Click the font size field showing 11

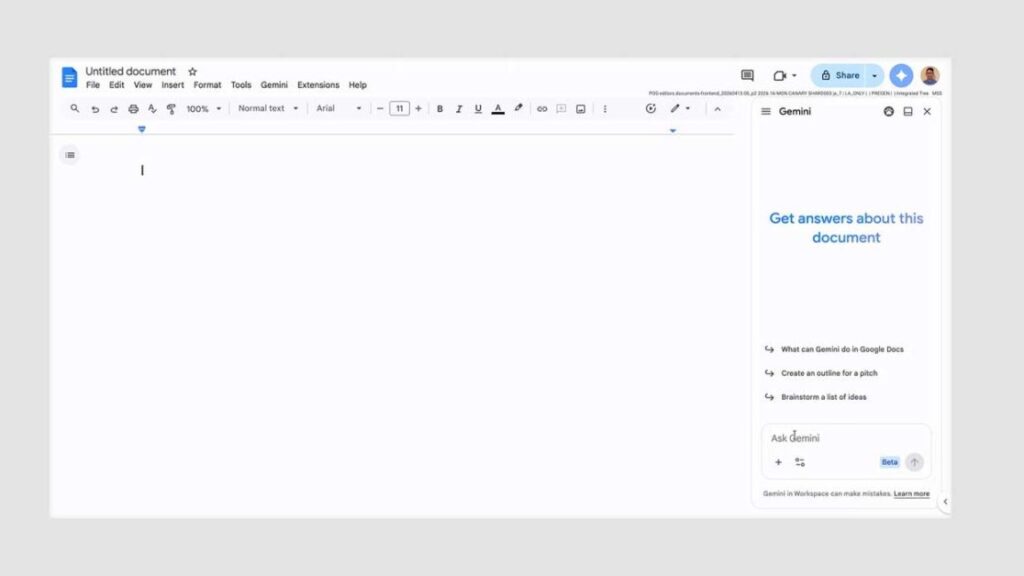tap(399, 108)
